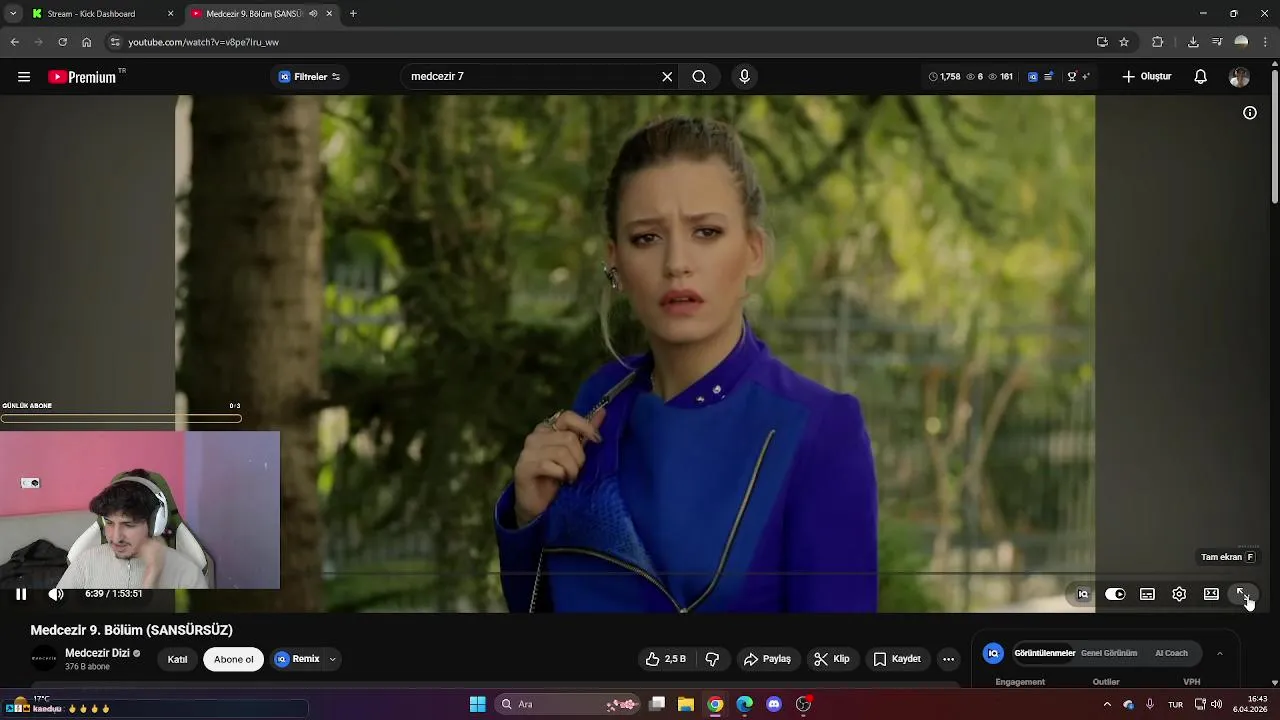Screen dimensions: 1280x720
Task: Run the search with the magnifier button
Action: [x=699, y=77]
